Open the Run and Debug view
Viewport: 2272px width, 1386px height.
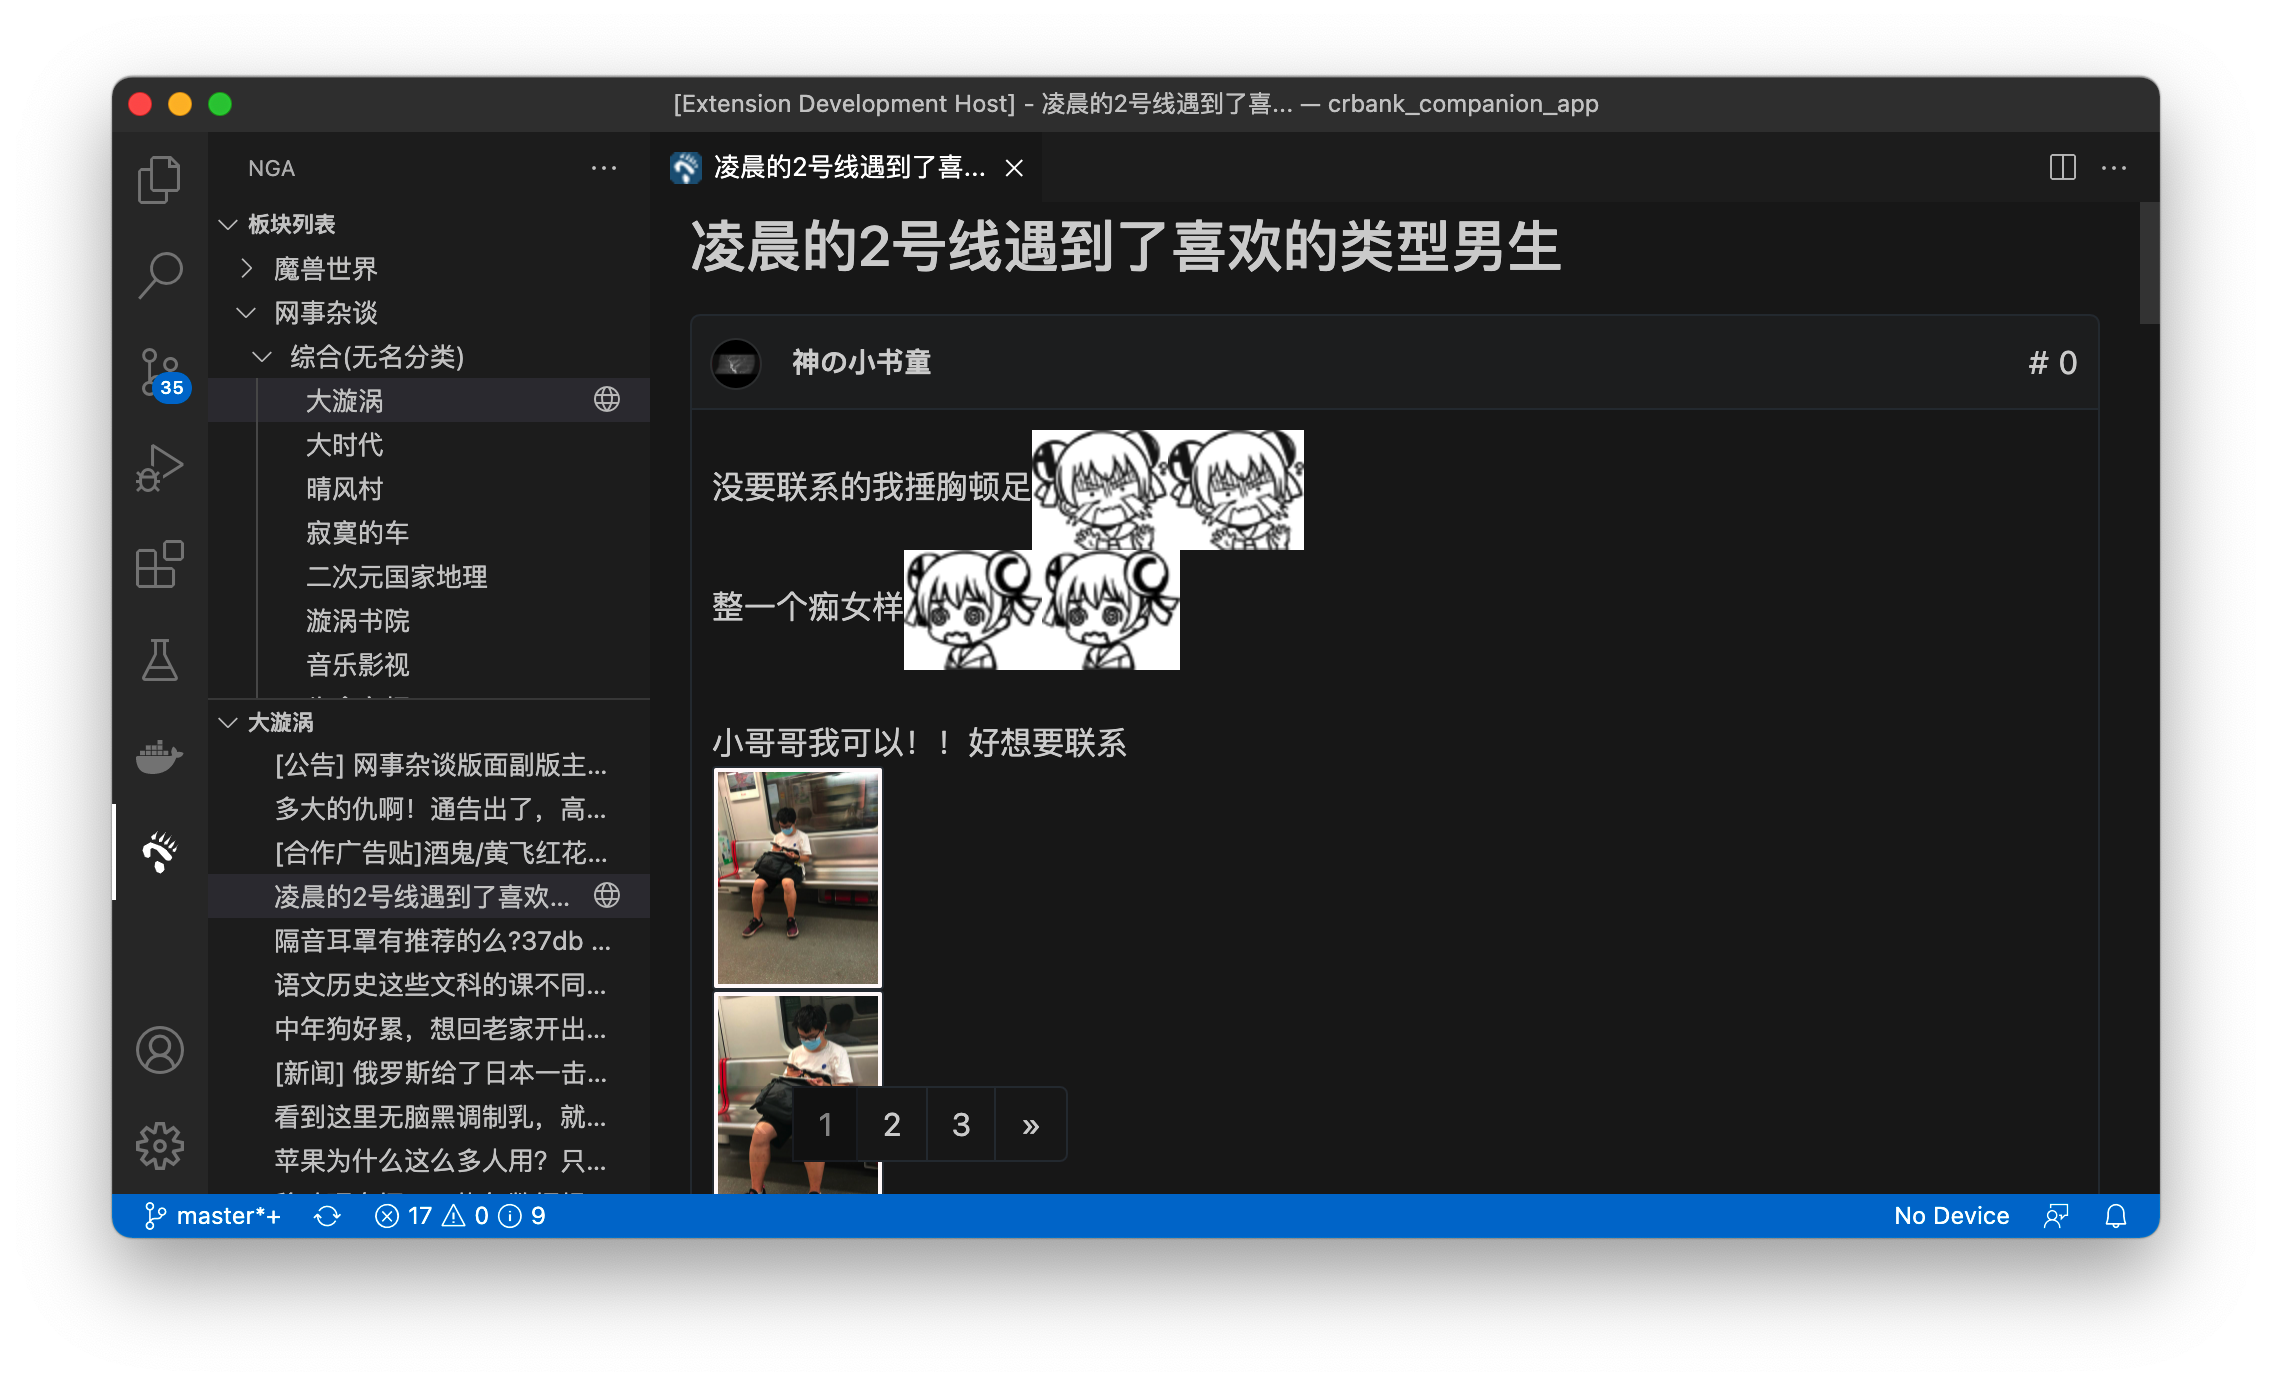click(159, 468)
